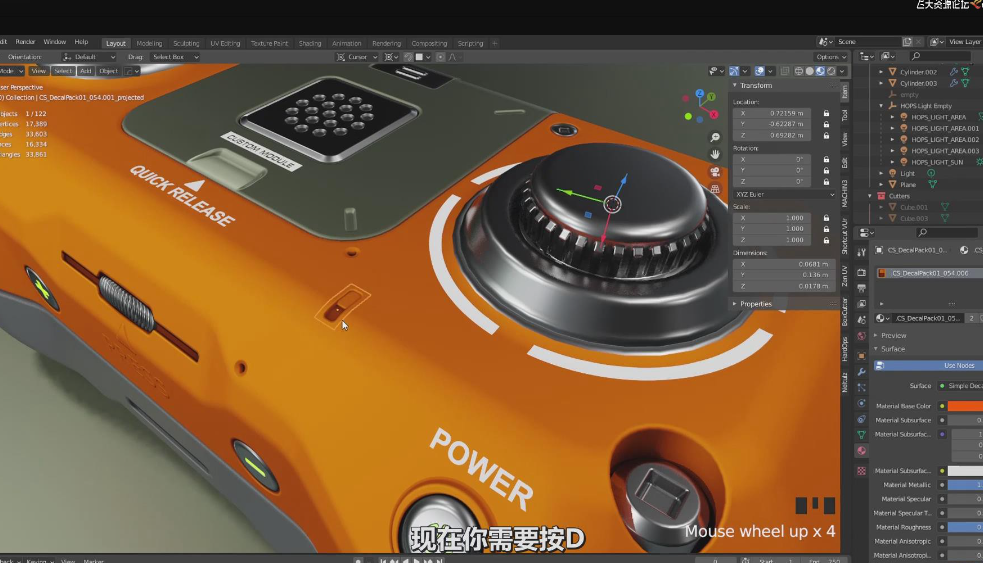The width and height of the screenshot is (983, 563).
Task: Expand the Preview material panel
Action: pos(893,335)
